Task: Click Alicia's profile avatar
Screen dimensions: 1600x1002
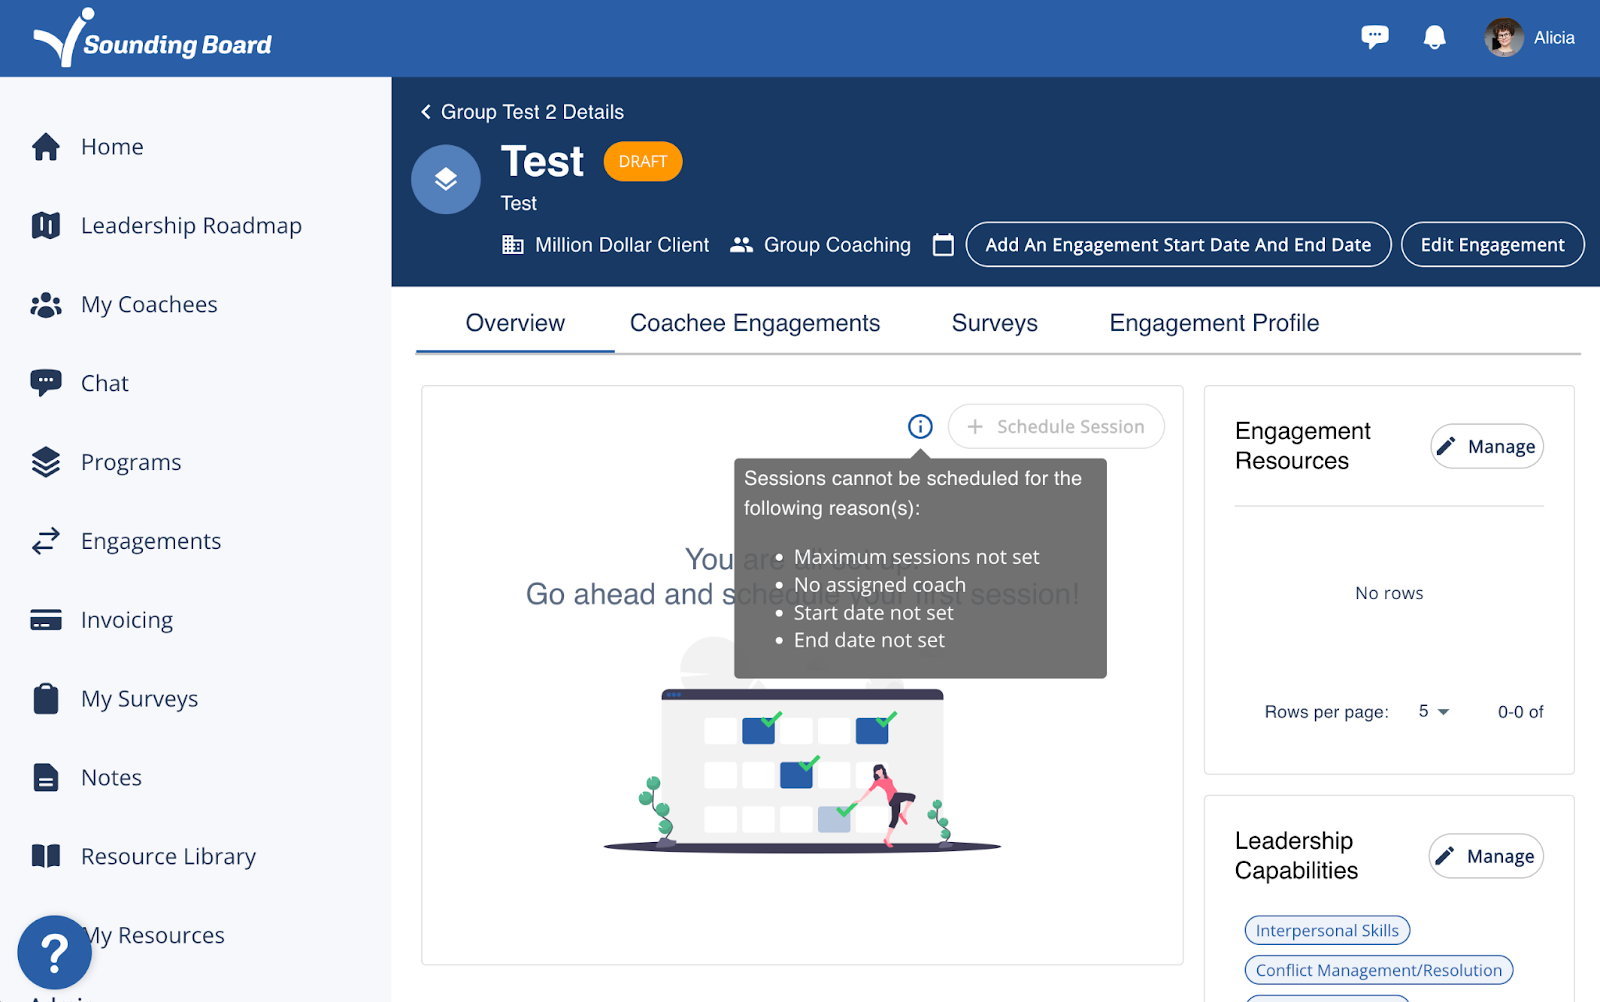Action: 1503,38
